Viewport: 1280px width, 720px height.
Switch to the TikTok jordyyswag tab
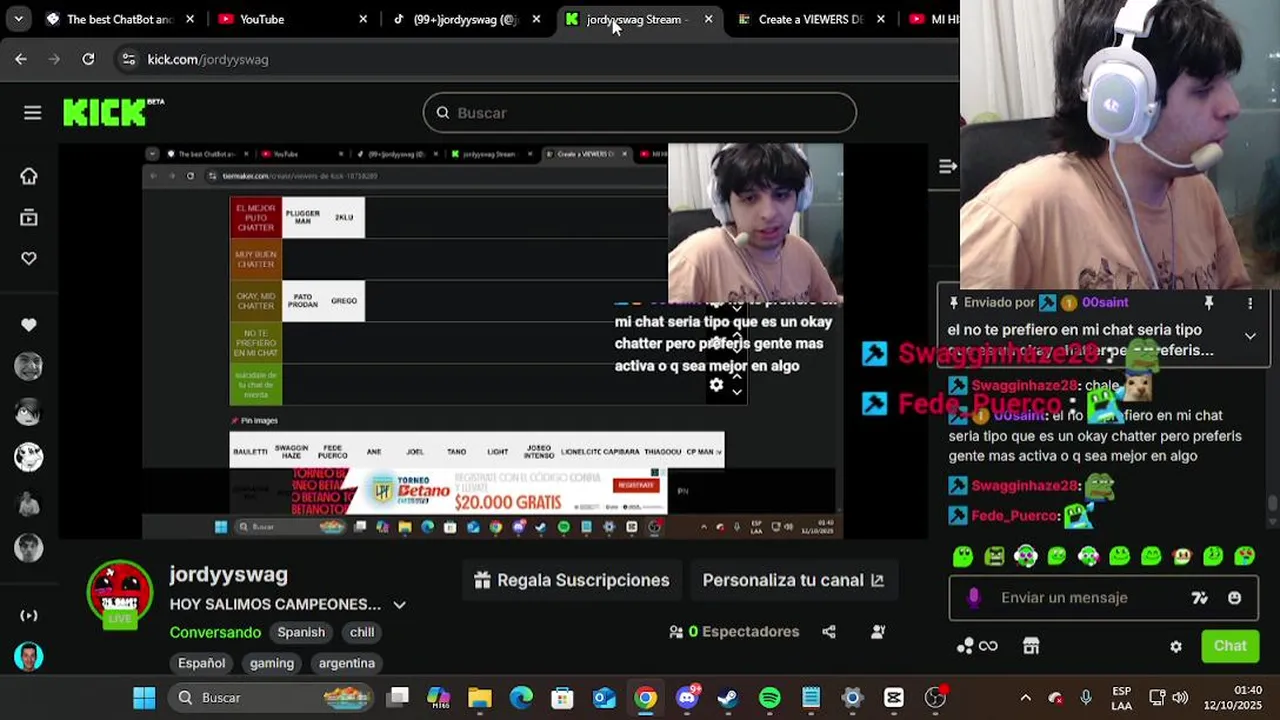(x=466, y=19)
